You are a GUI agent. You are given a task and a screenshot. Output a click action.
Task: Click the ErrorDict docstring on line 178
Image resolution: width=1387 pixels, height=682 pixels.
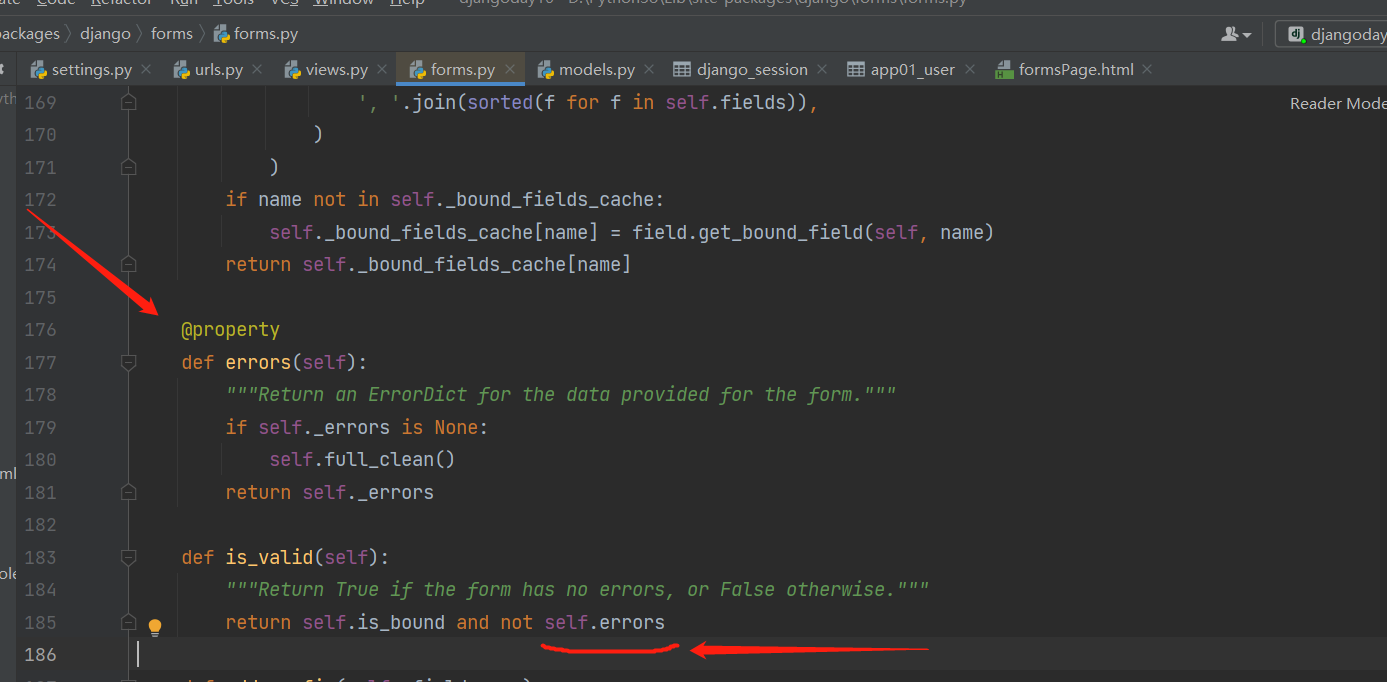(561, 395)
